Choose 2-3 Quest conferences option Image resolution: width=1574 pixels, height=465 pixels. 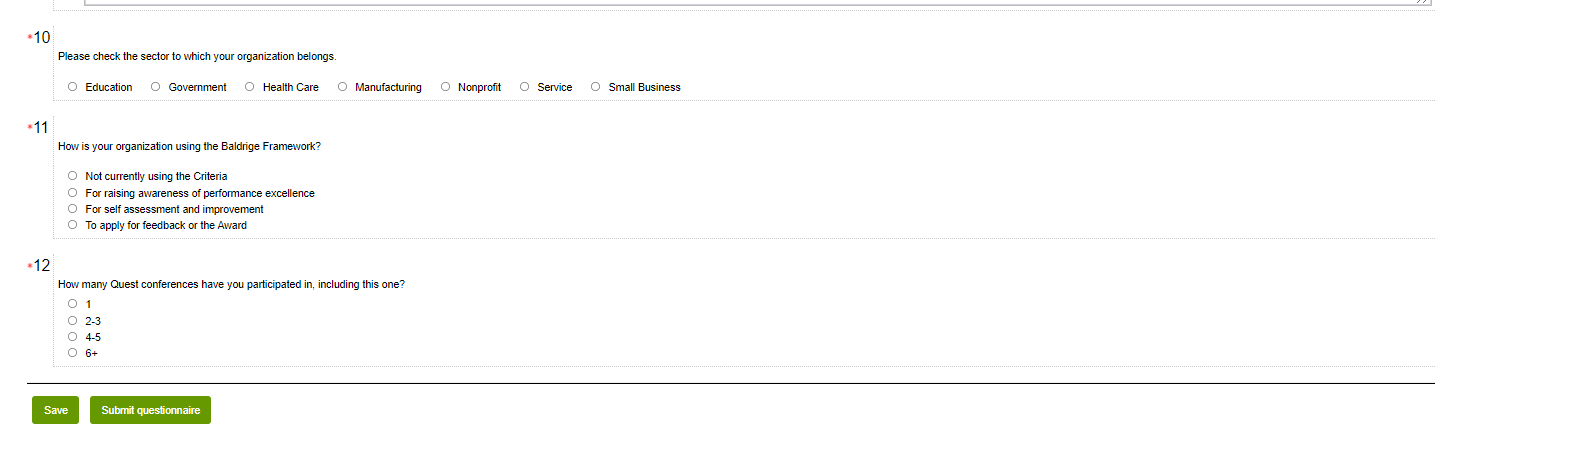pos(72,321)
